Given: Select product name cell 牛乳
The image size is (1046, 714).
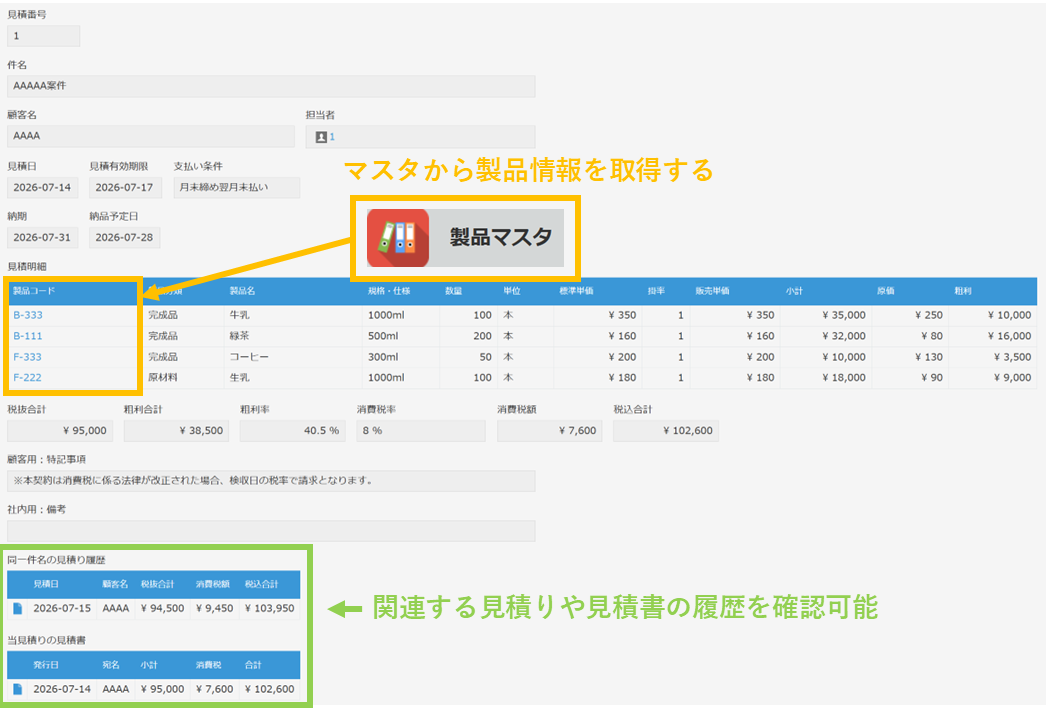Looking at the screenshot, I should [294, 315].
